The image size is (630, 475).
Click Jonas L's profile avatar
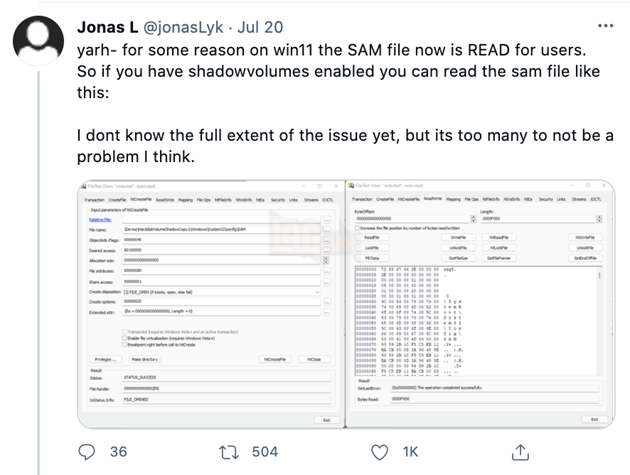(x=37, y=42)
